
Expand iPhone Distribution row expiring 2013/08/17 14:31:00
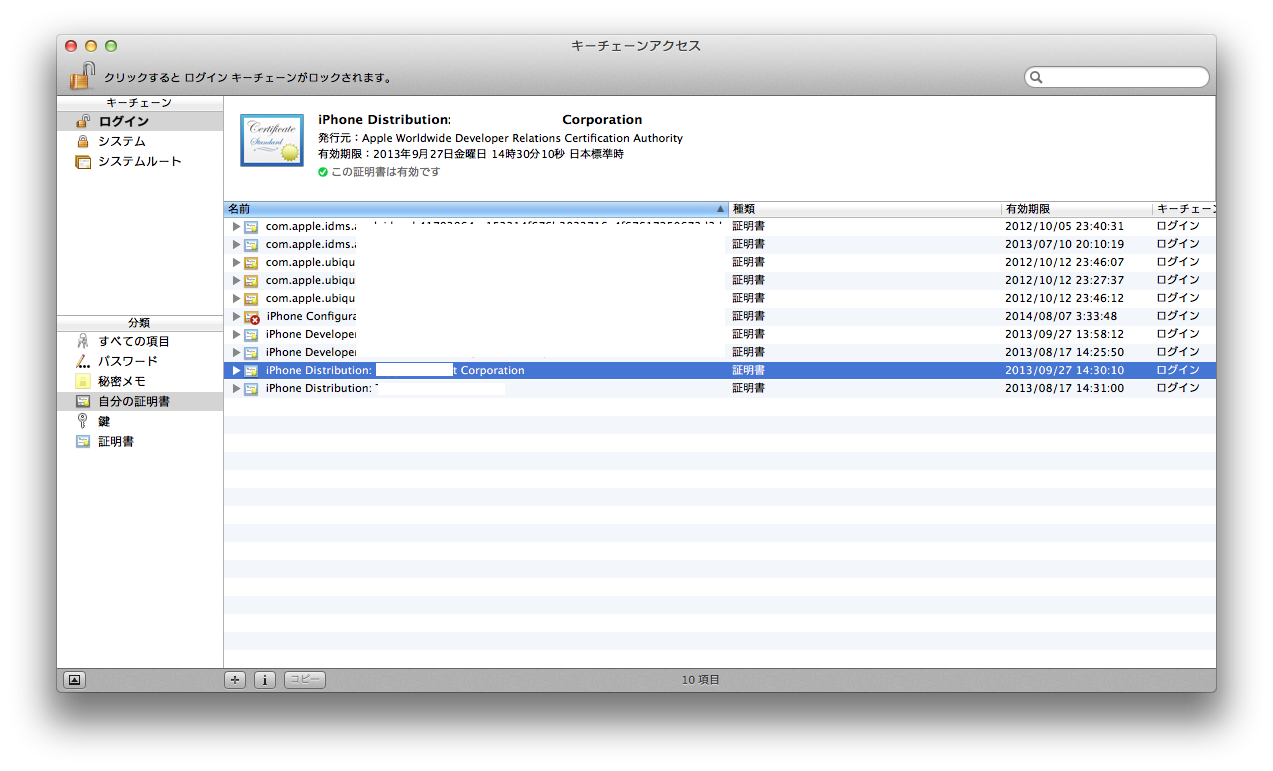pyautogui.click(x=237, y=389)
